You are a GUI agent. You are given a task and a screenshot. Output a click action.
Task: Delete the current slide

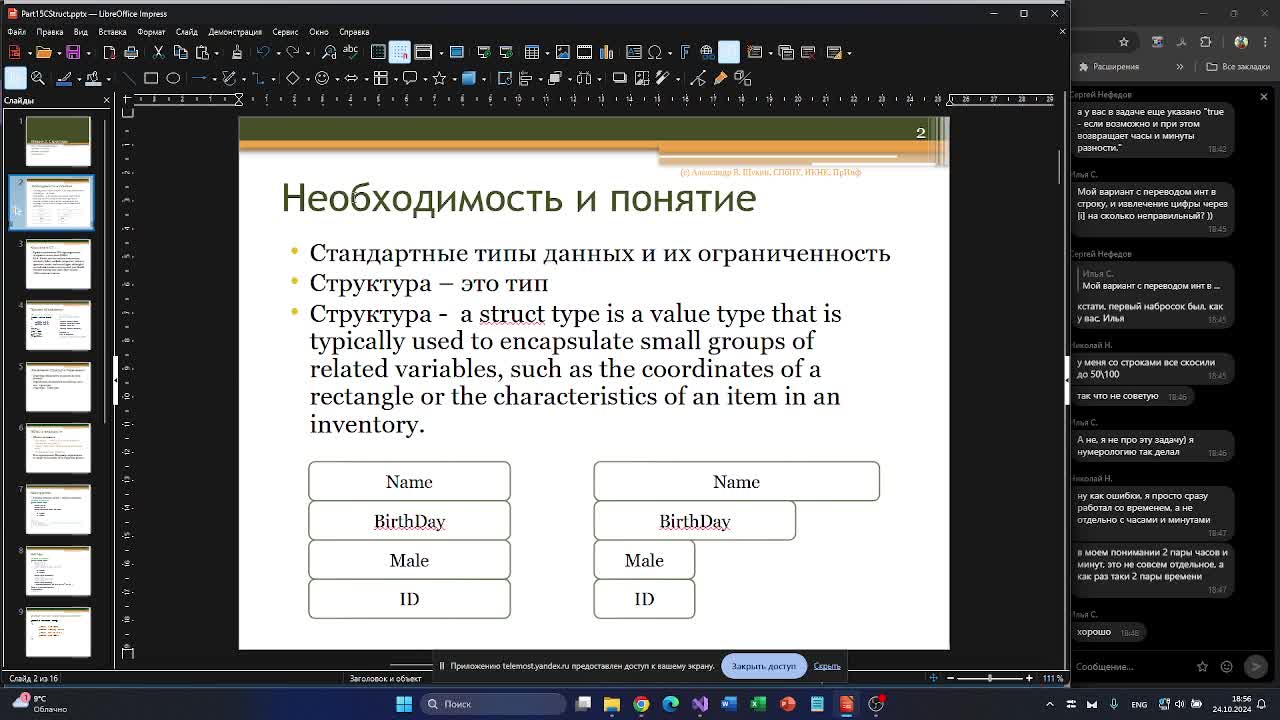tap(808, 52)
